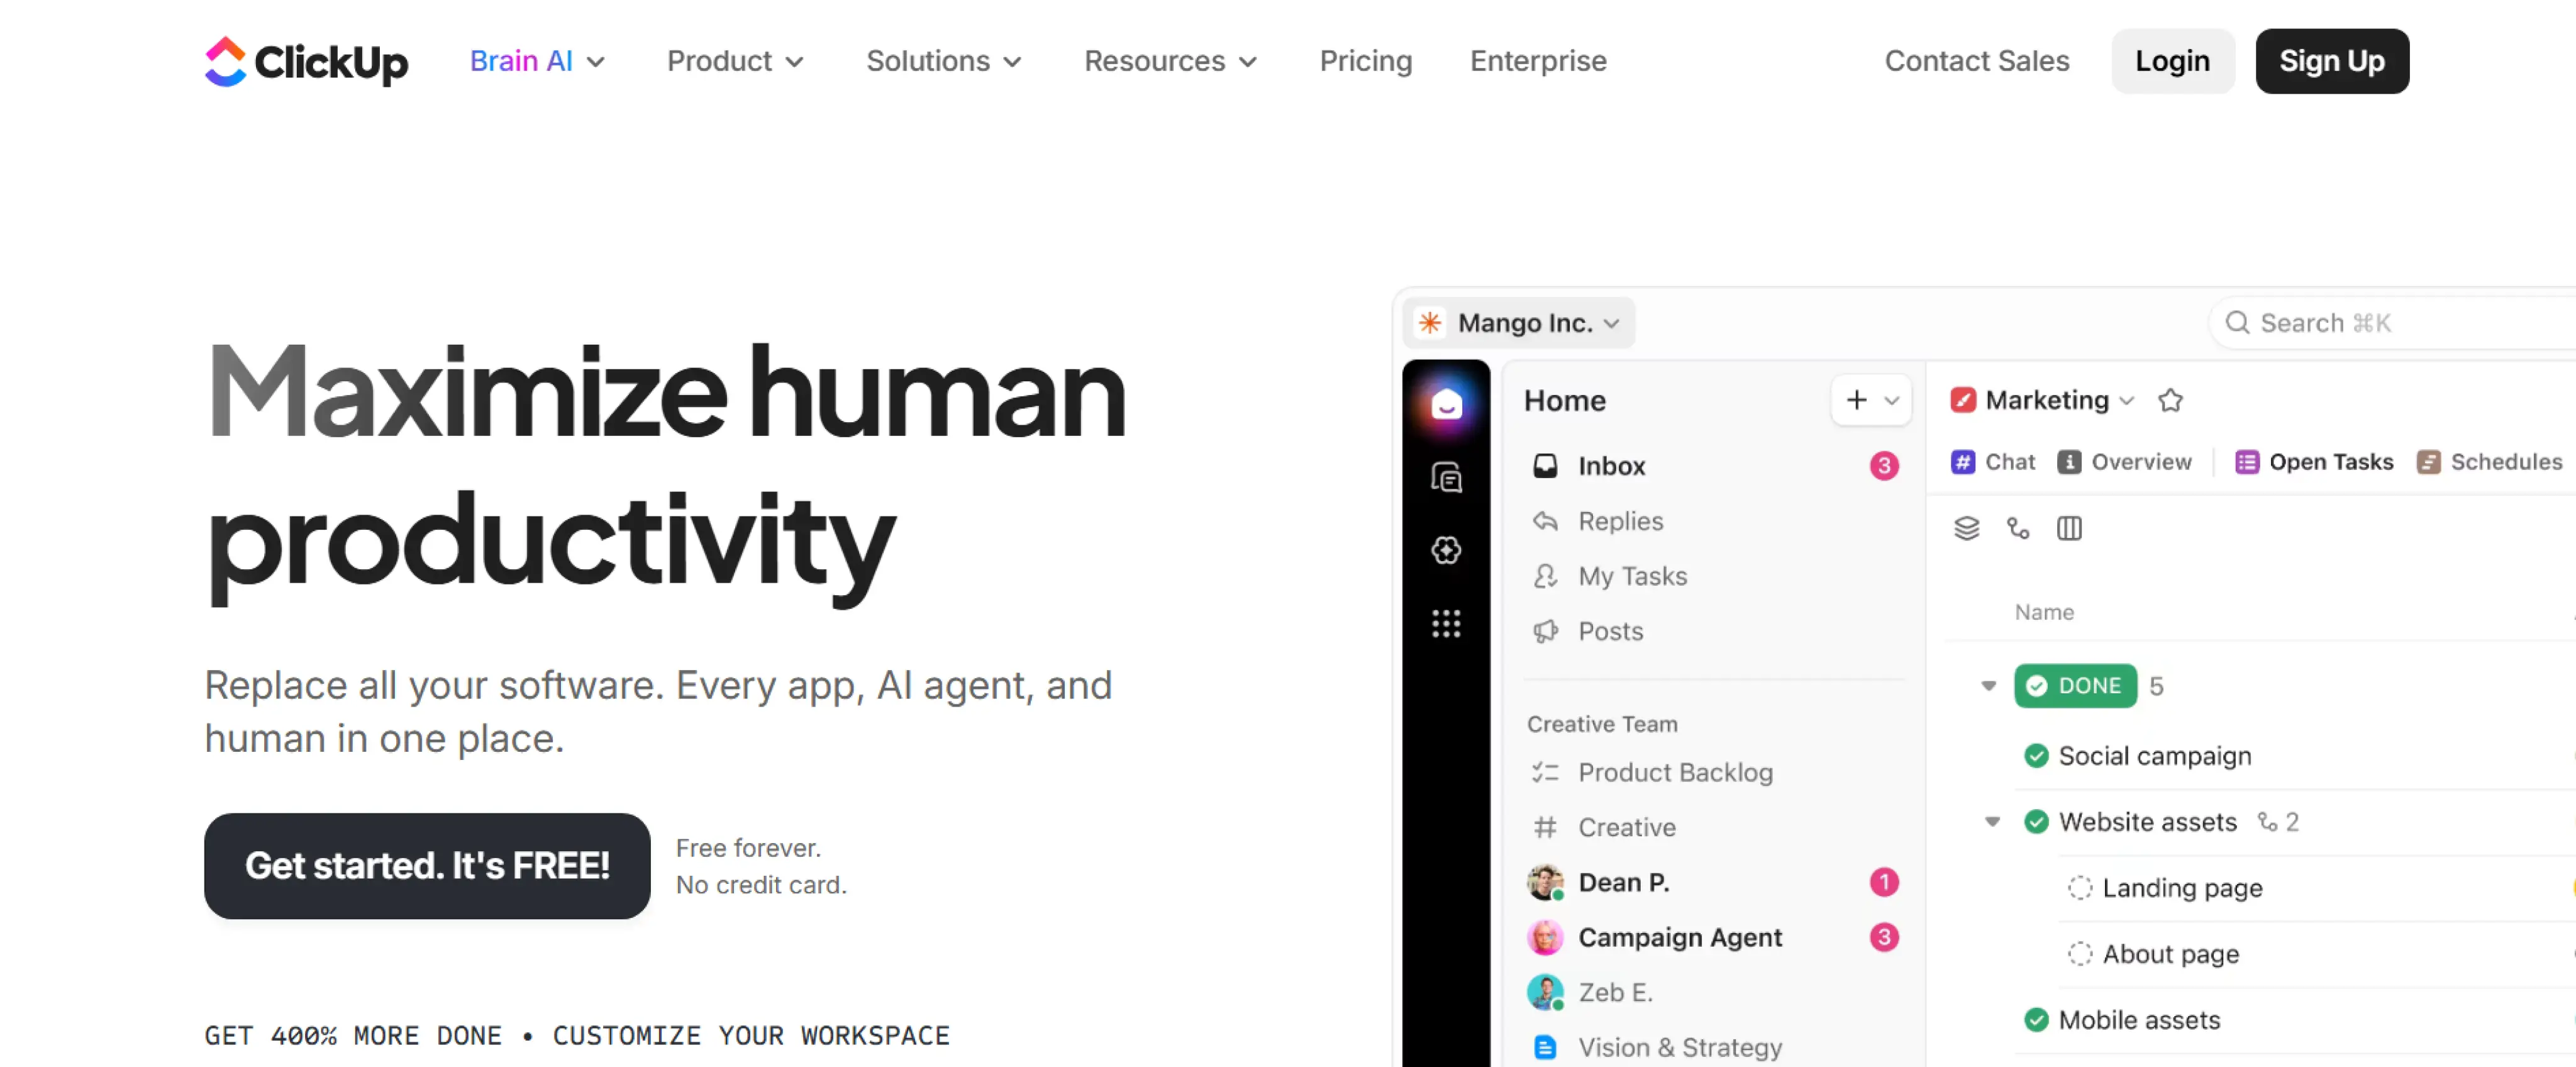
Task: Click the Brain AI sidebar icon
Action: pos(1445,550)
